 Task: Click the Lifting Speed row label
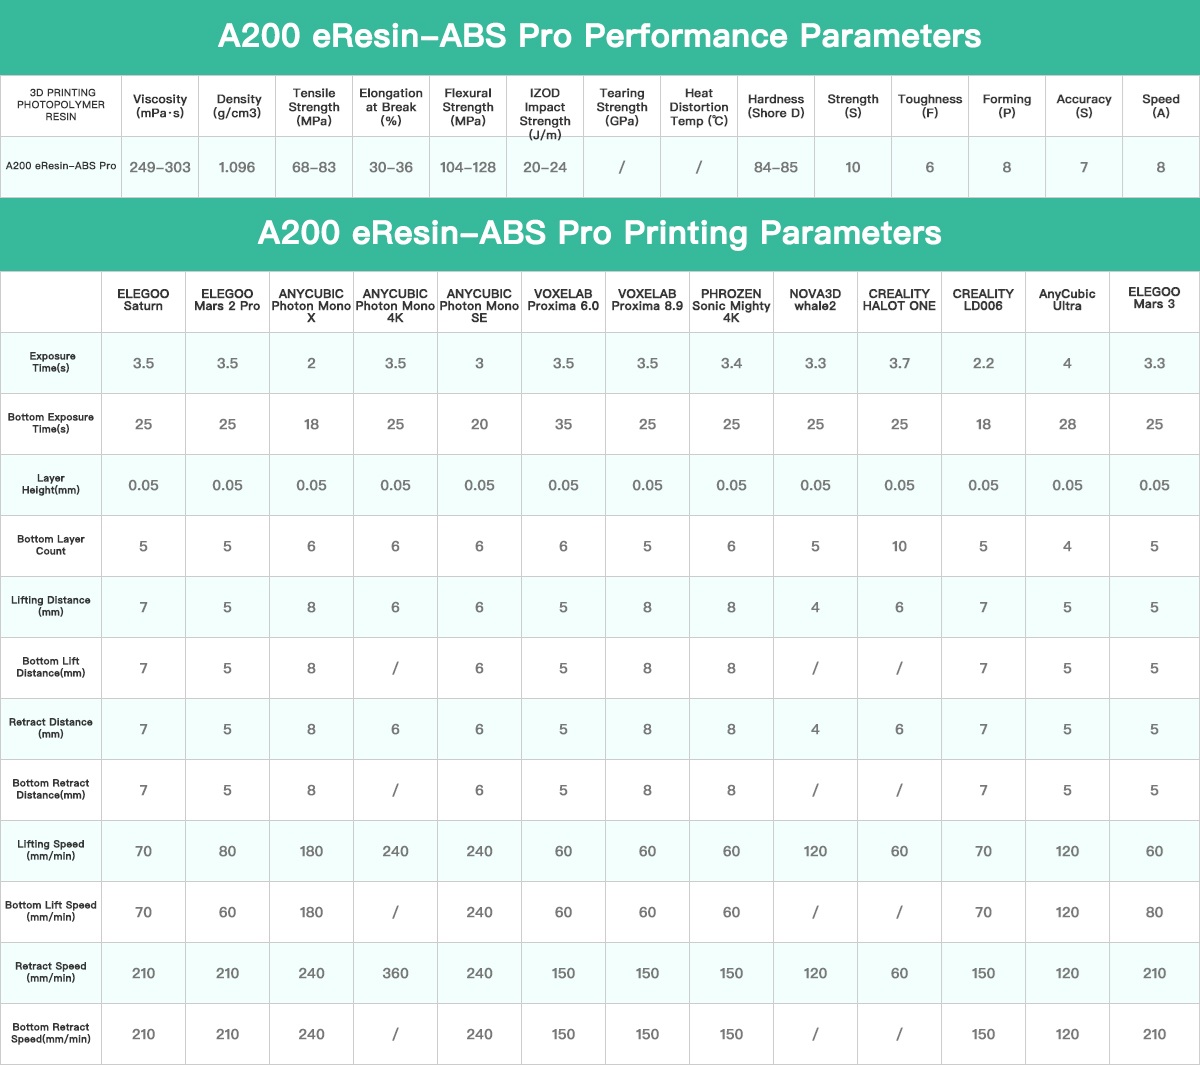pyautogui.click(x=51, y=850)
